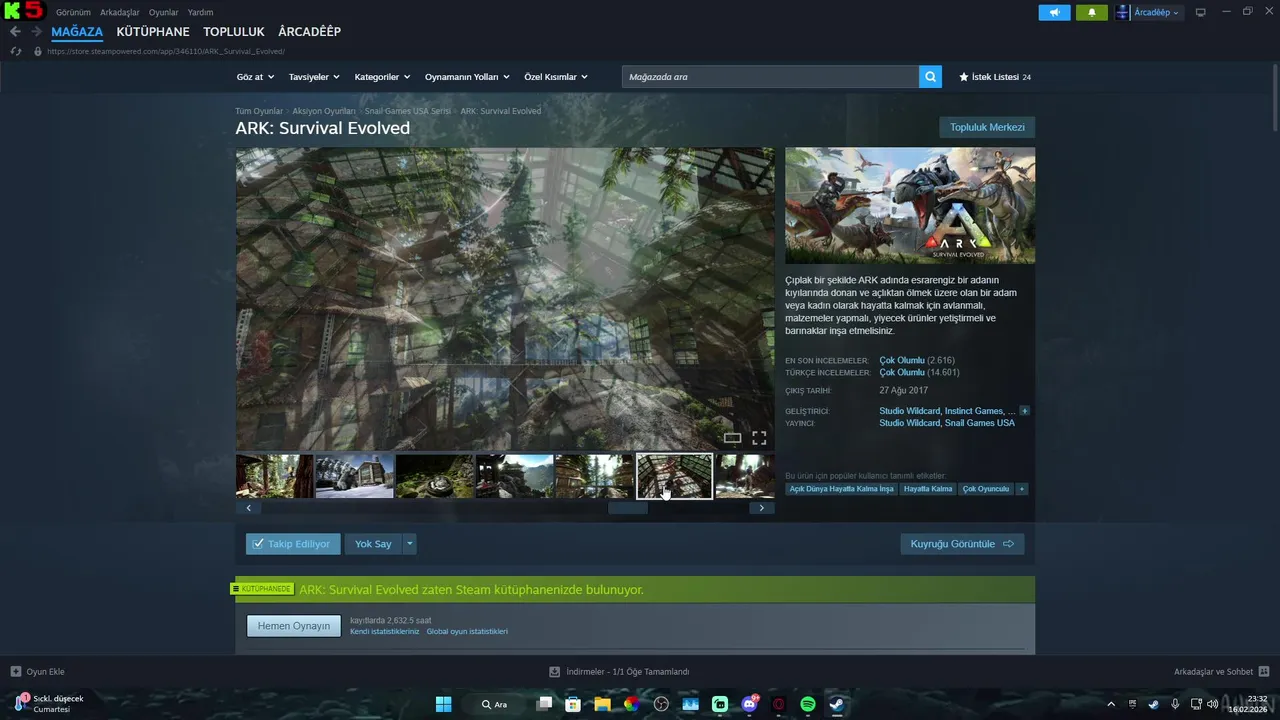
Task: Click the padlock icon beside the URL
Action: pyautogui.click(x=38, y=51)
